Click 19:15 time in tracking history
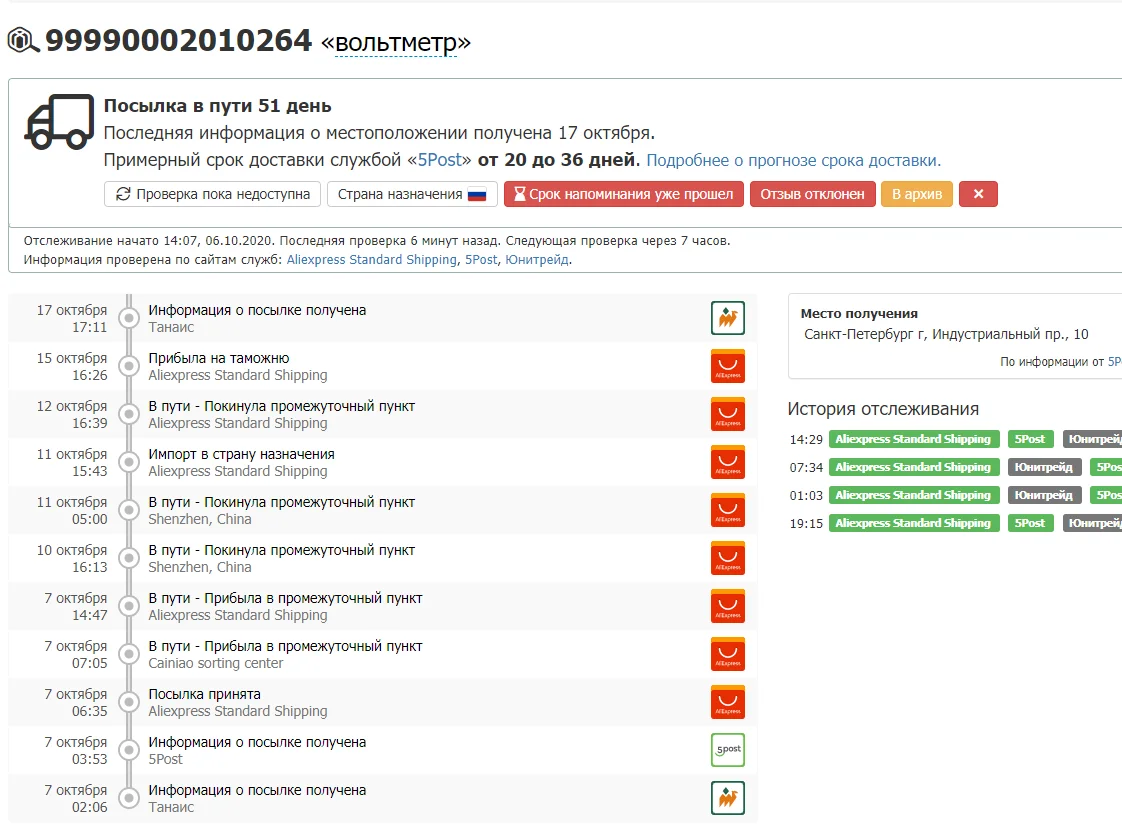This screenshot has height=831, width=1122. 806,524
